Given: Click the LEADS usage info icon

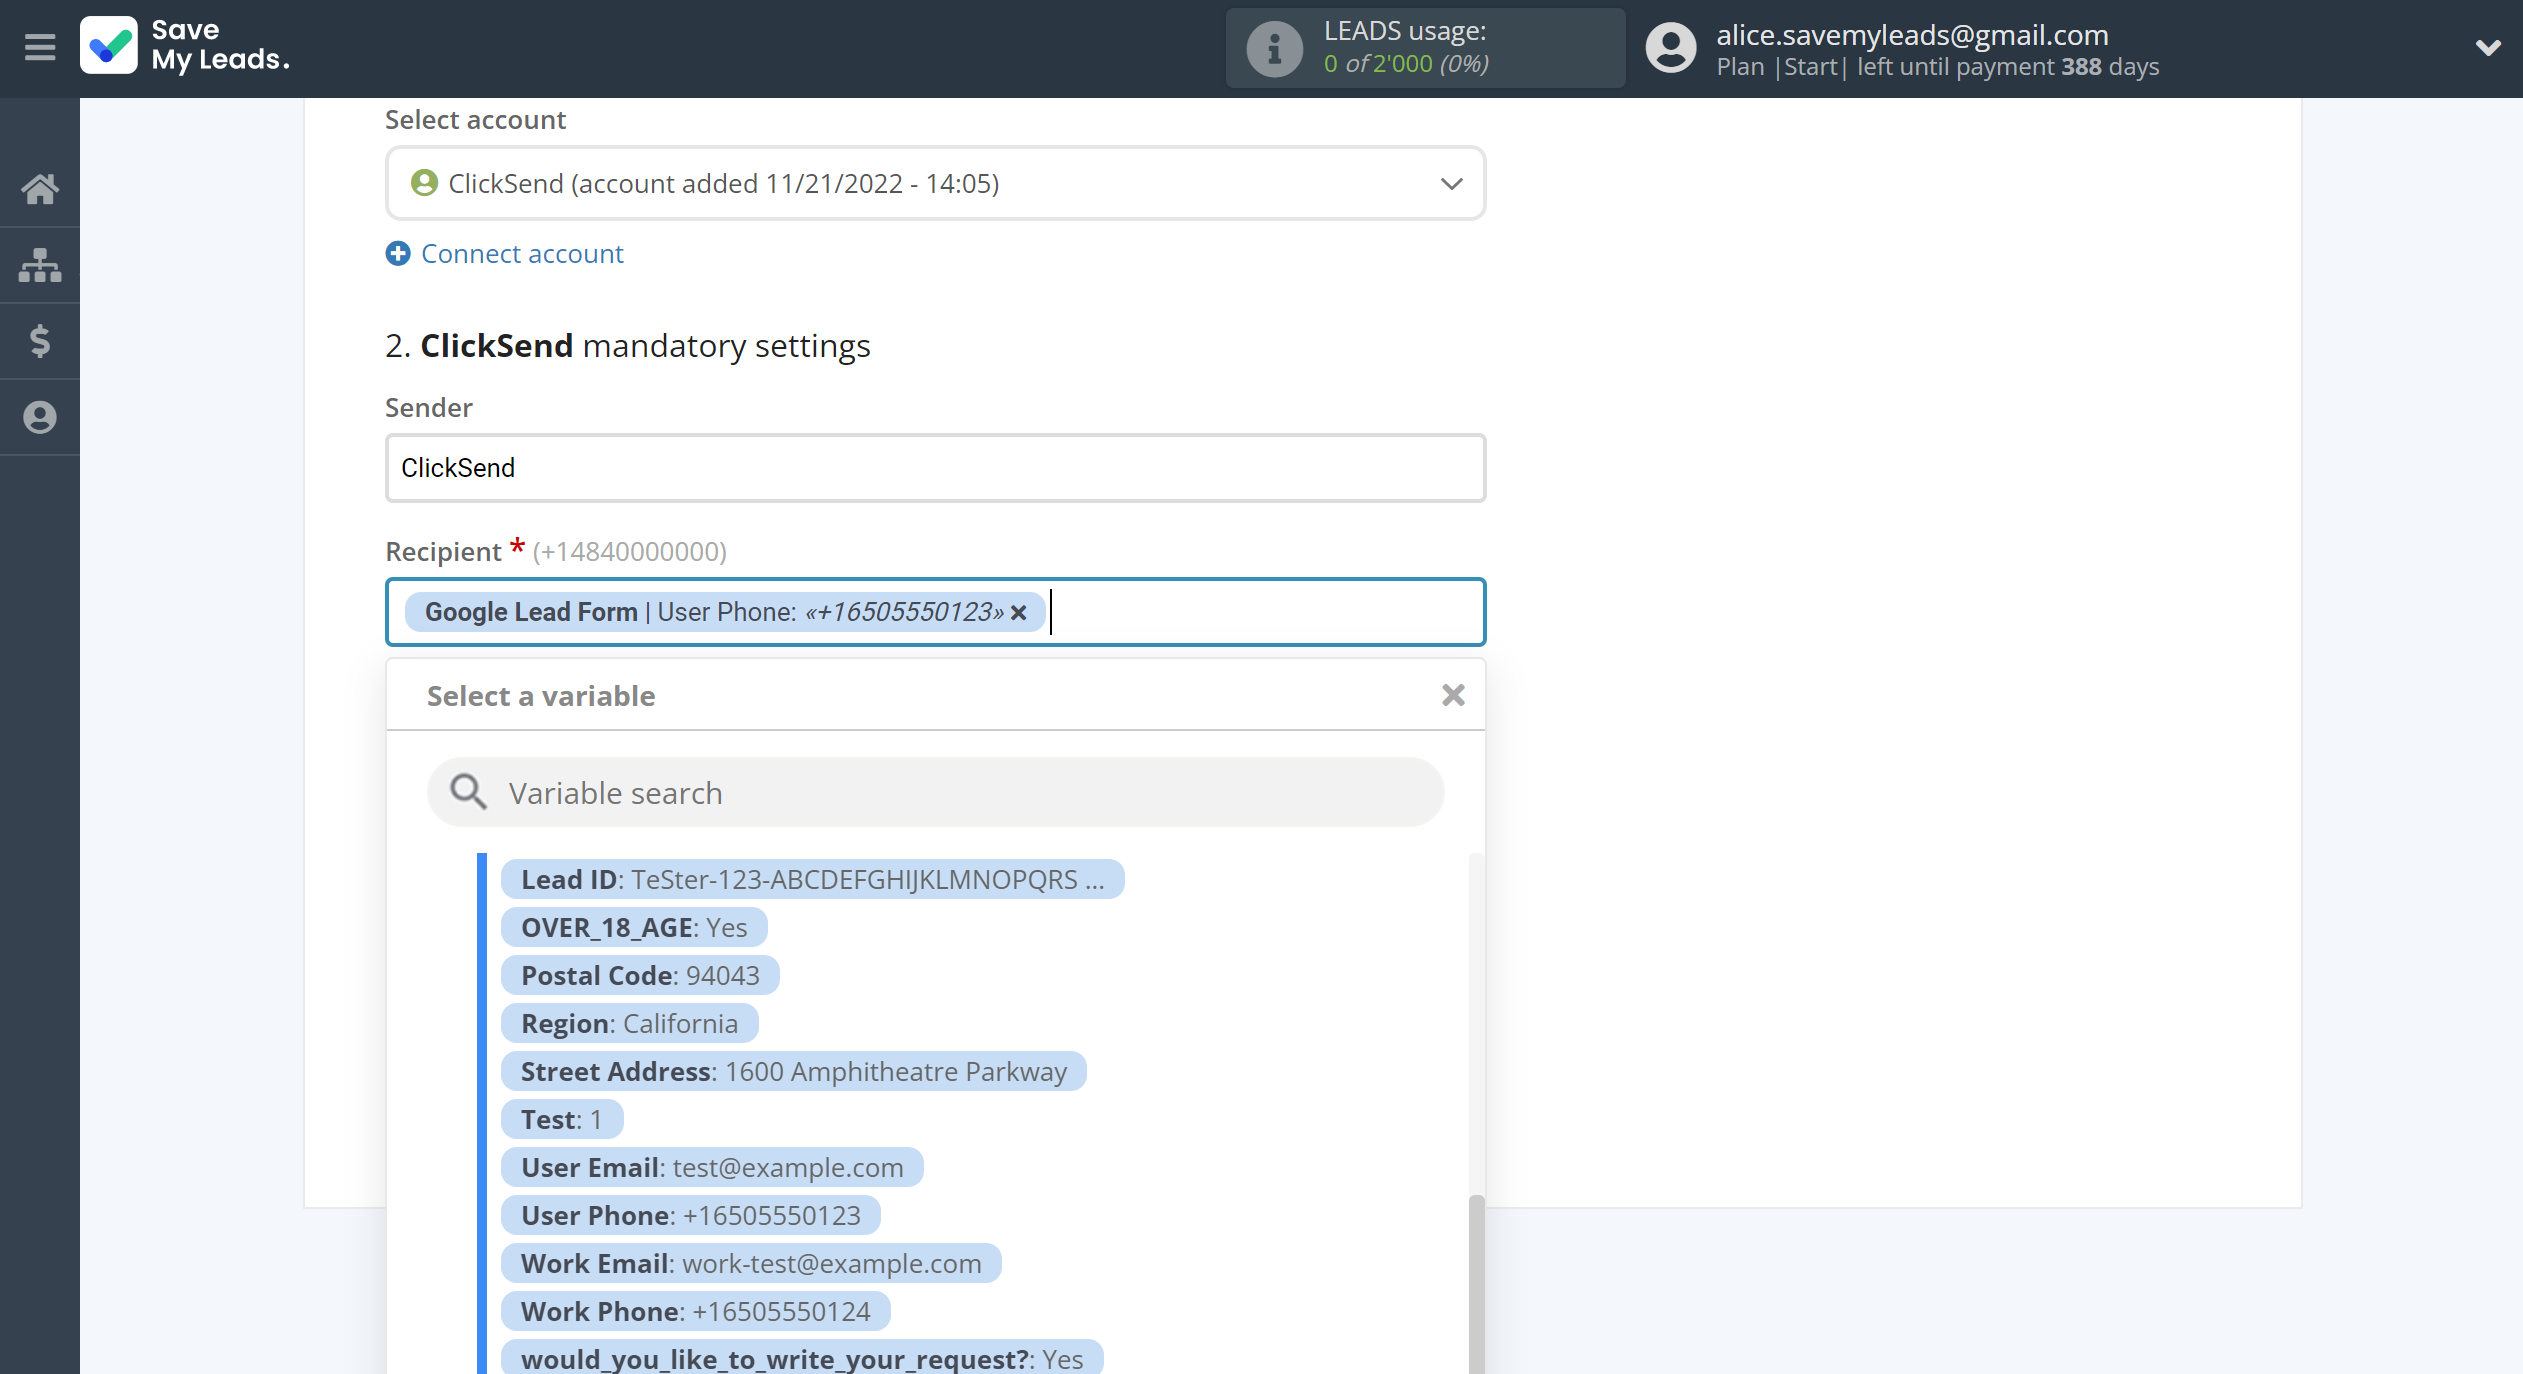Looking at the screenshot, I should coord(1274,48).
